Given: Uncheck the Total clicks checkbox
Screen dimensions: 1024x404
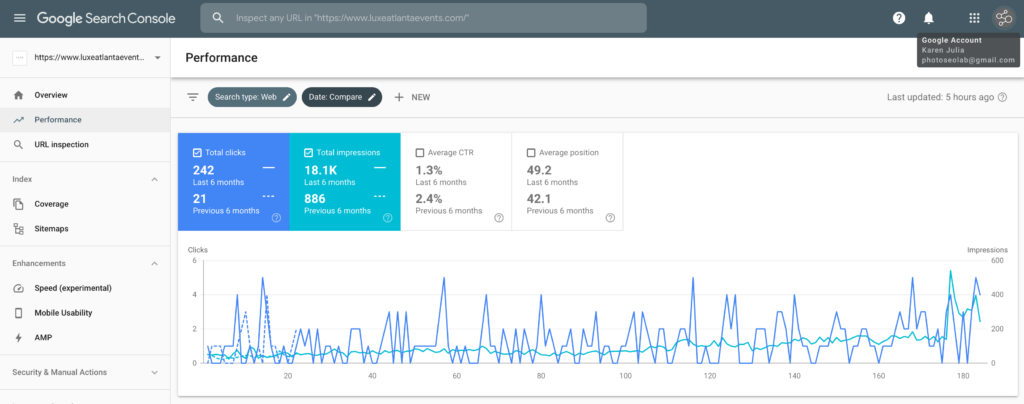Looking at the screenshot, I should point(197,153).
